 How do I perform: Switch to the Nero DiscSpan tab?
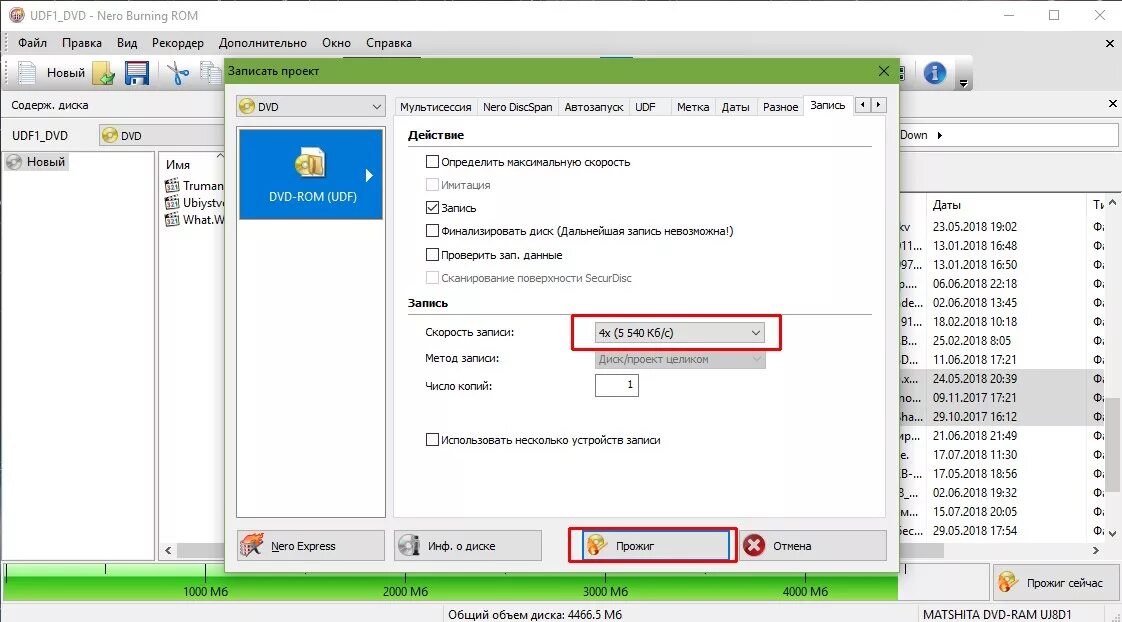pyautogui.click(x=517, y=107)
